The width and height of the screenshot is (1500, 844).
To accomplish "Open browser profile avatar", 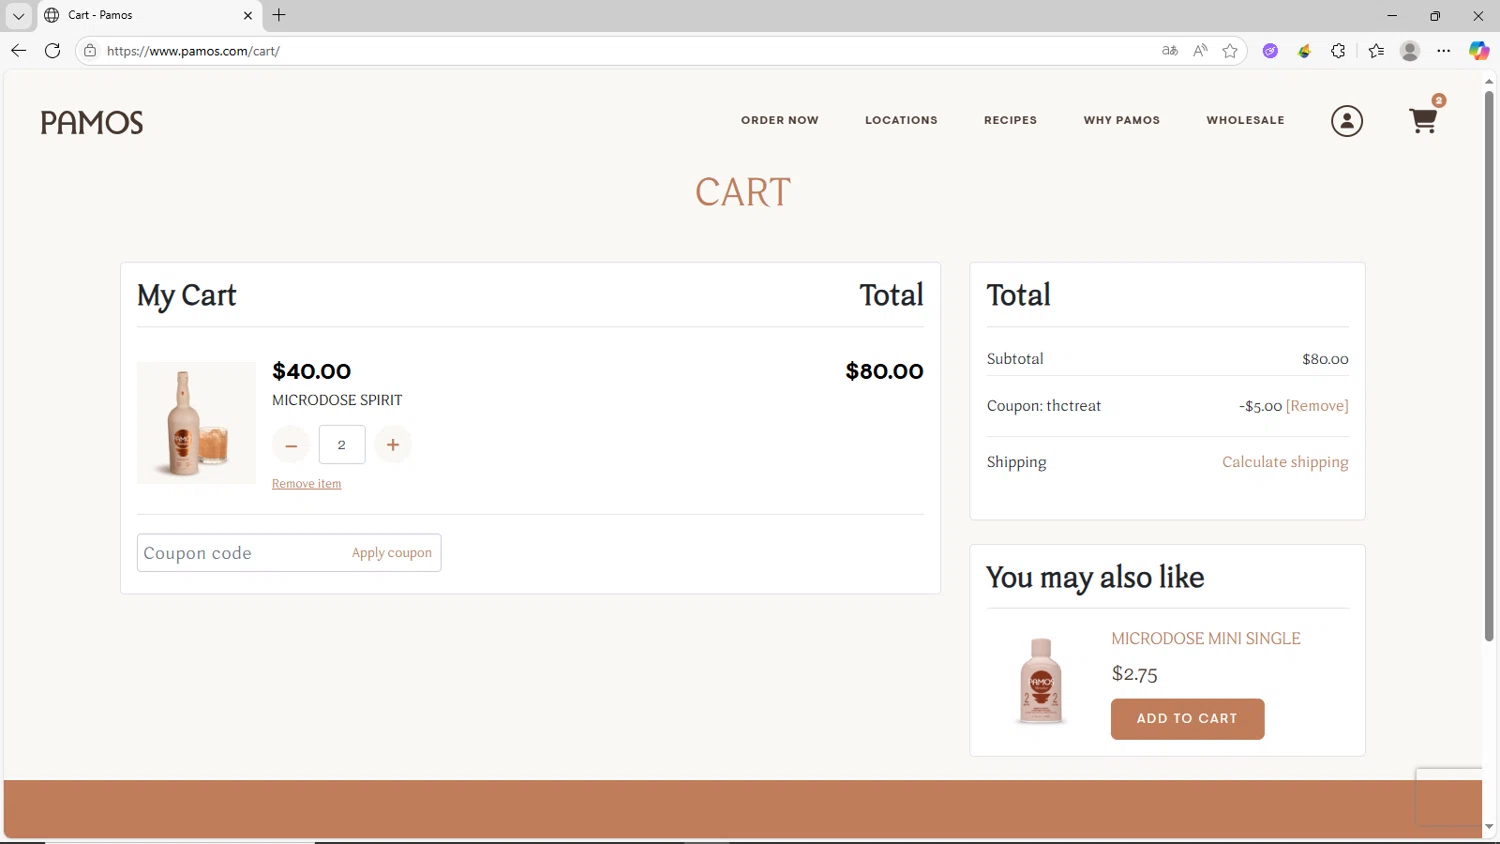I will [1410, 50].
